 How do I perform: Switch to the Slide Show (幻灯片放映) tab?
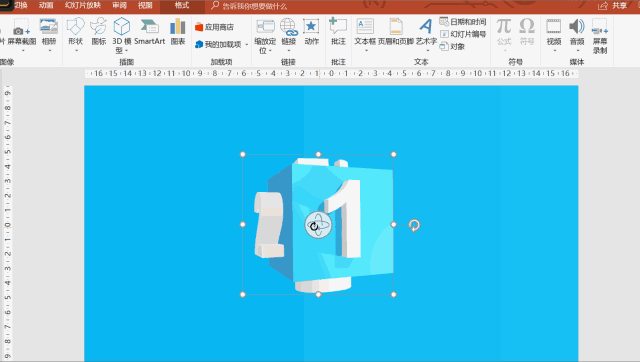click(83, 5)
